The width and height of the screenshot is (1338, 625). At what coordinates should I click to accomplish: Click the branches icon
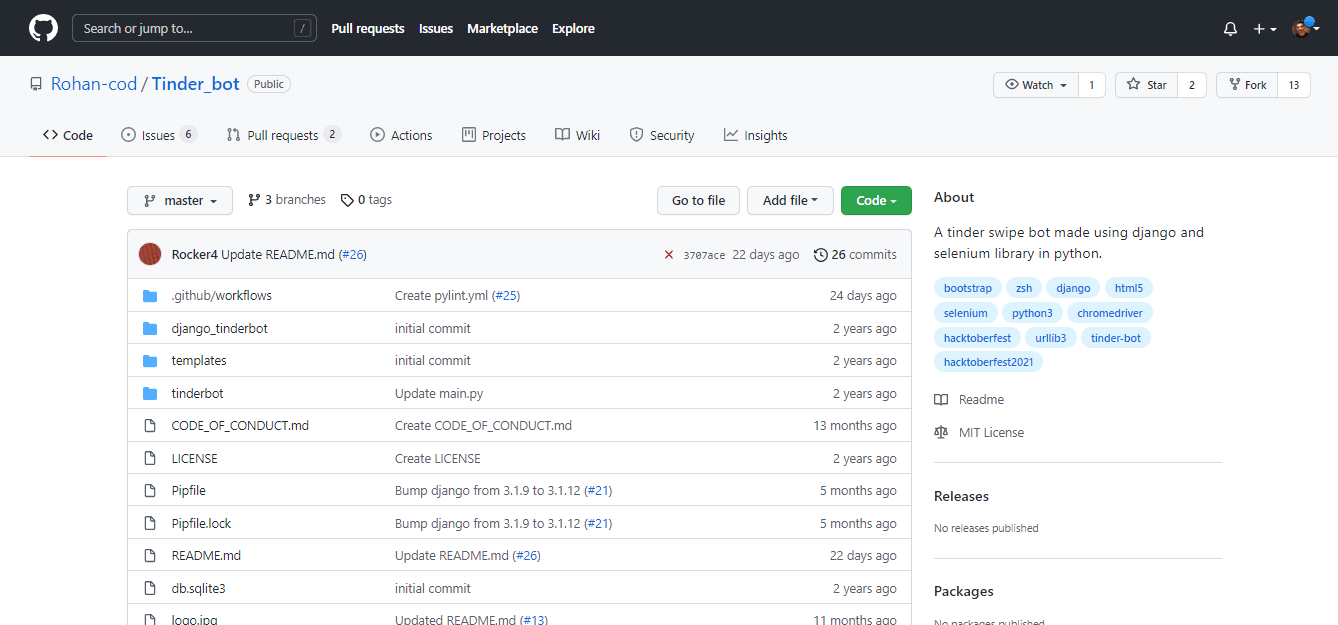(254, 200)
